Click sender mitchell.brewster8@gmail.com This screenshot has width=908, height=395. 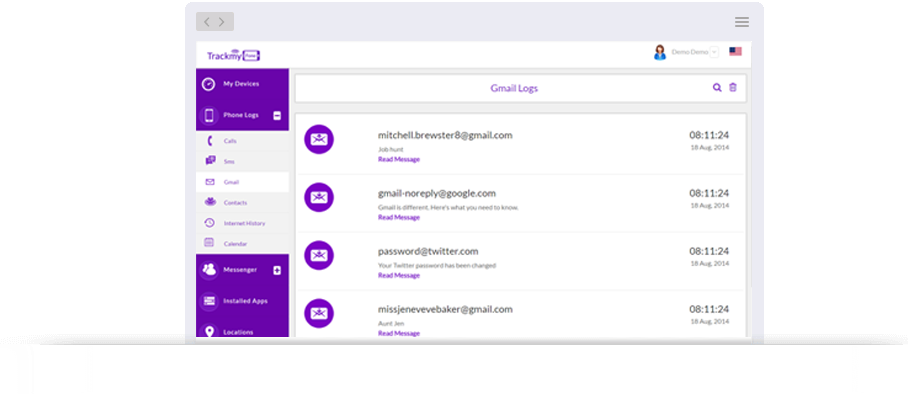(445, 136)
